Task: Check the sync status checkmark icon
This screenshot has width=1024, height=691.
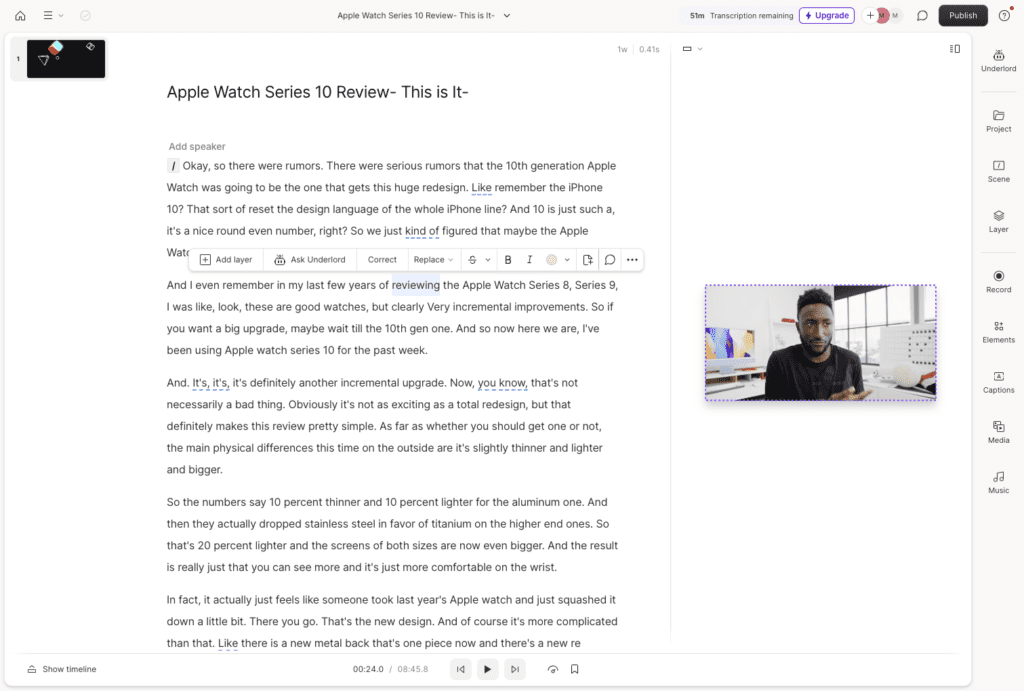Action: 85,16
